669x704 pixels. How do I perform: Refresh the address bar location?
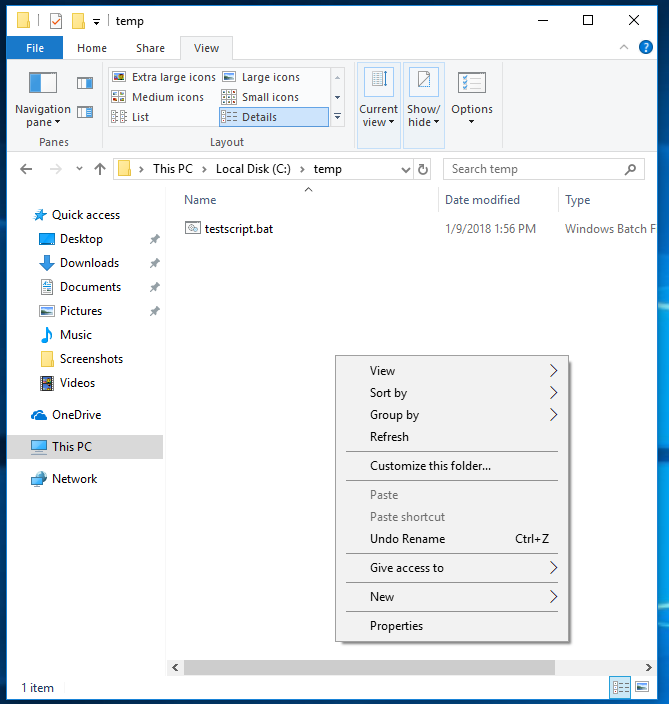pyautogui.click(x=422, y=169)
